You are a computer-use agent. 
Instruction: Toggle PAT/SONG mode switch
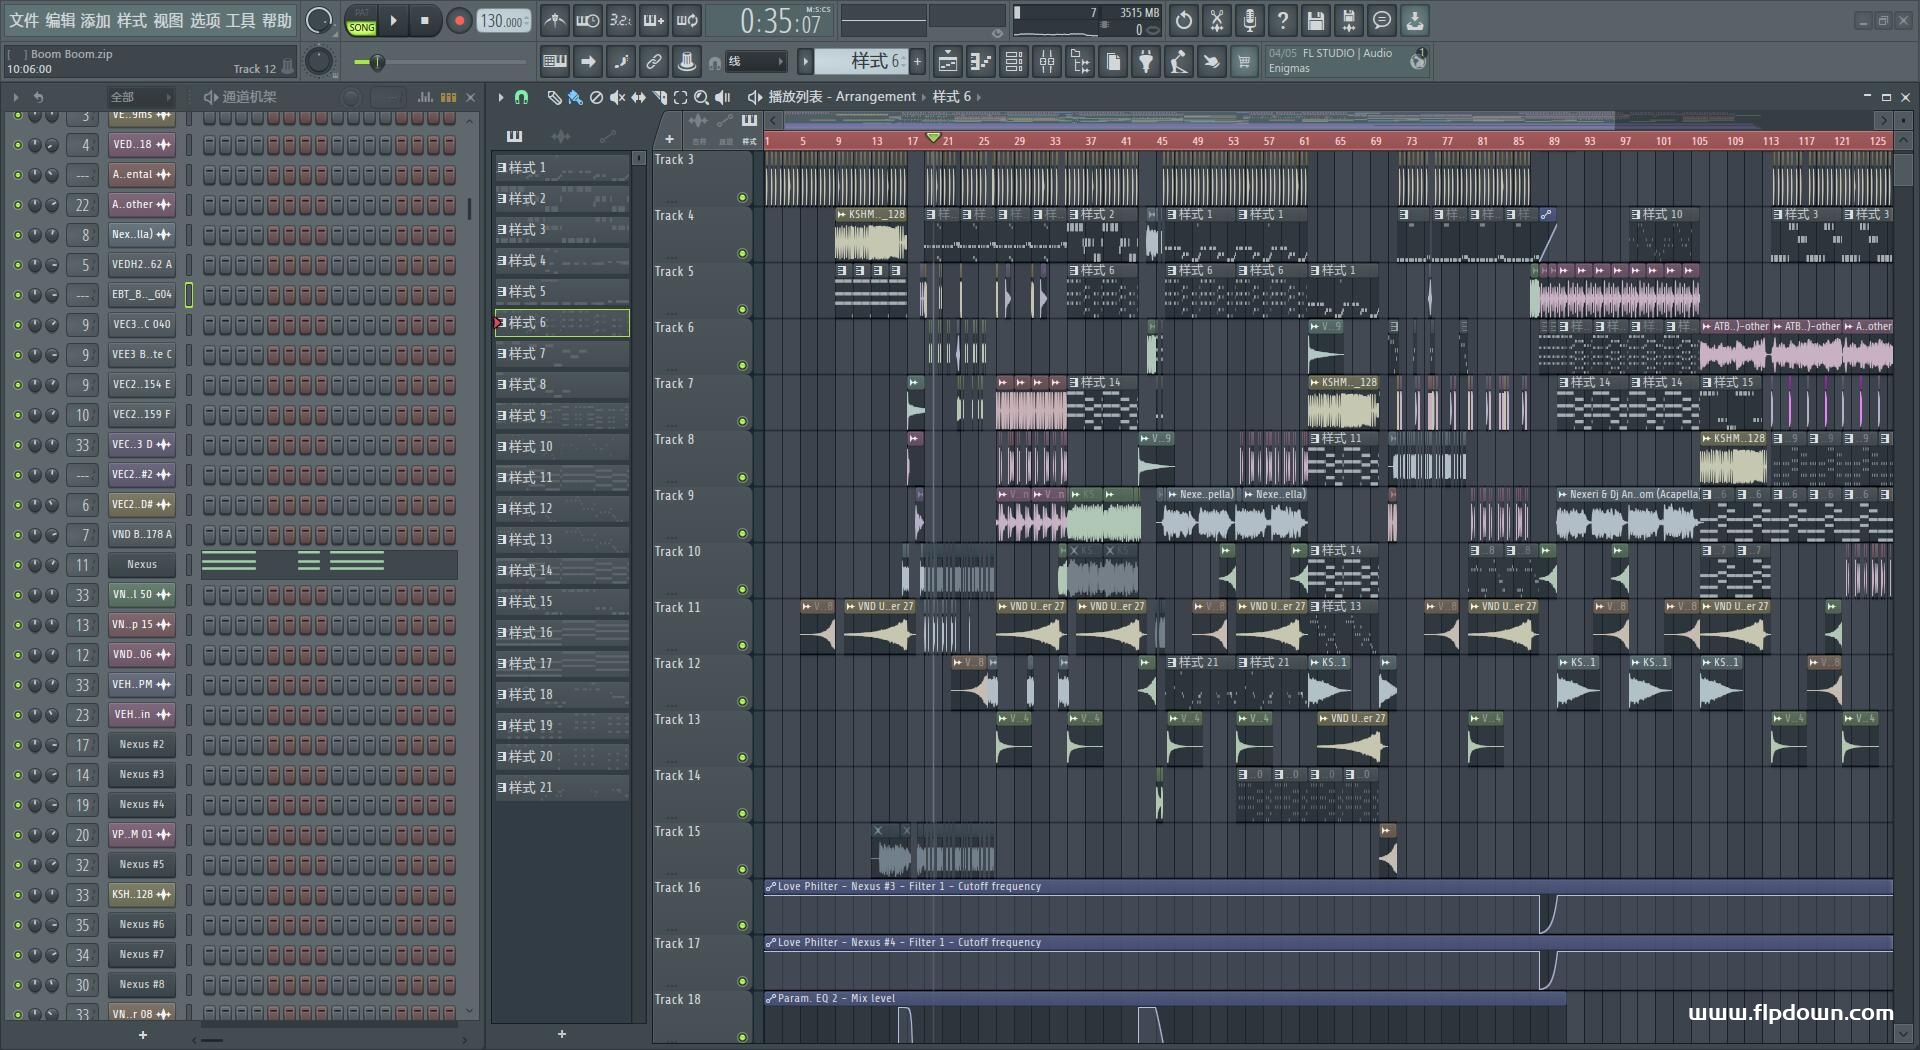pyautogui.click(x=362, y=21)
